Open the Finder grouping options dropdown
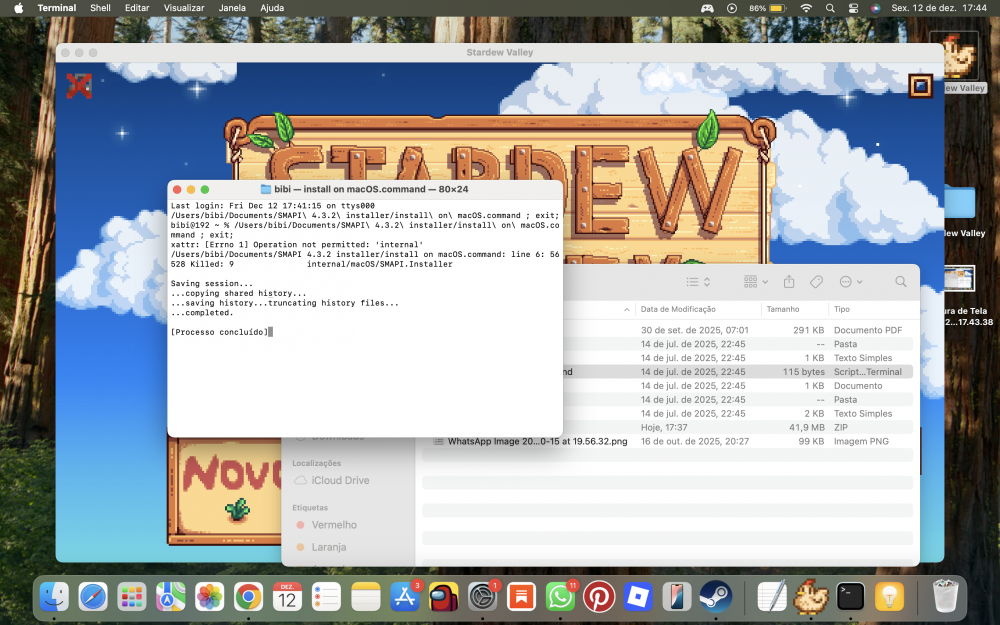Image resolution: width=1000 pixels, height=625 pixels. (756, 282)
